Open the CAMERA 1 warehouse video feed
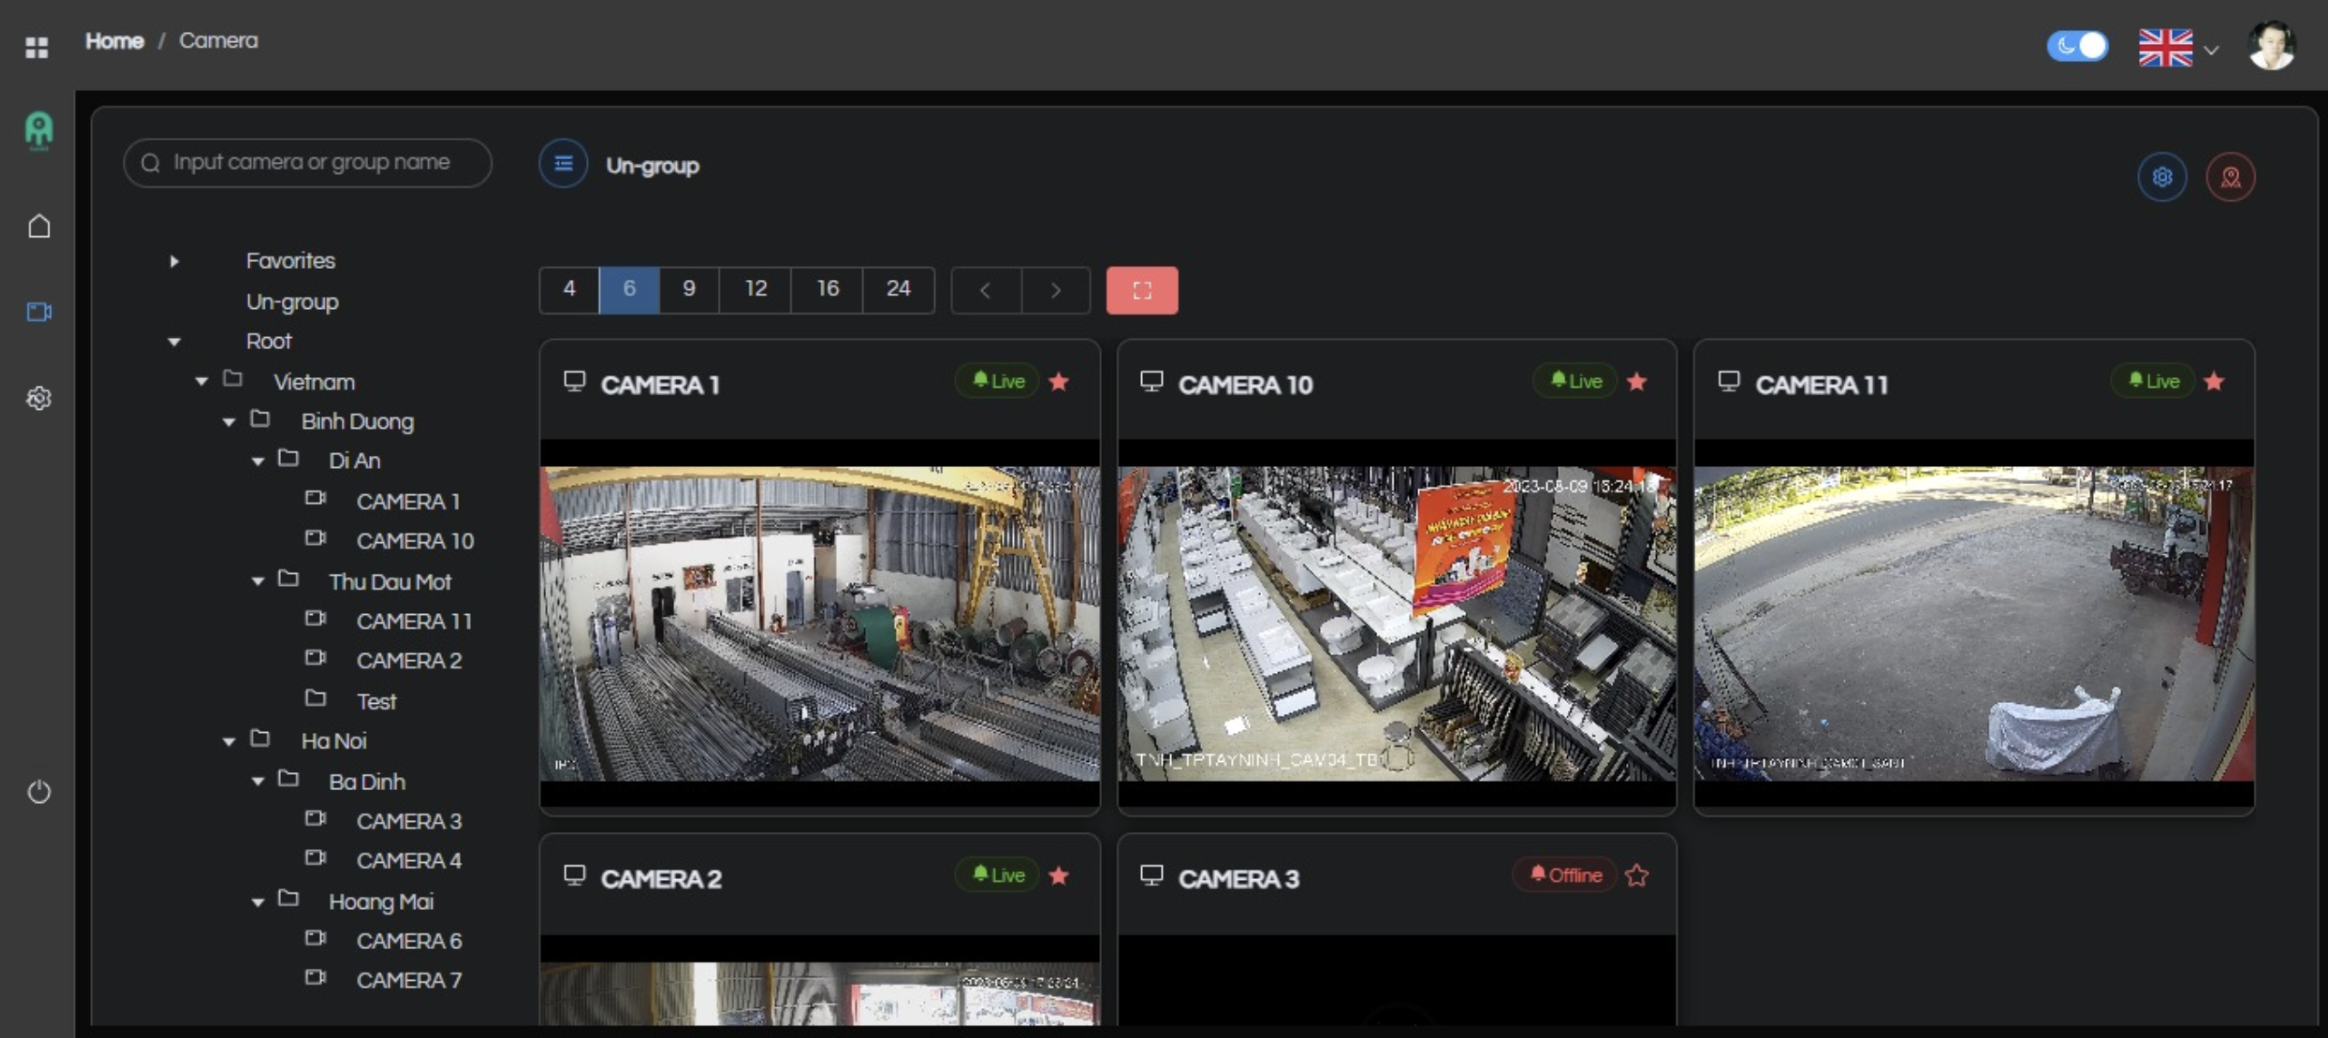Screen dimensions: 2328x1038 pos(820,623)
